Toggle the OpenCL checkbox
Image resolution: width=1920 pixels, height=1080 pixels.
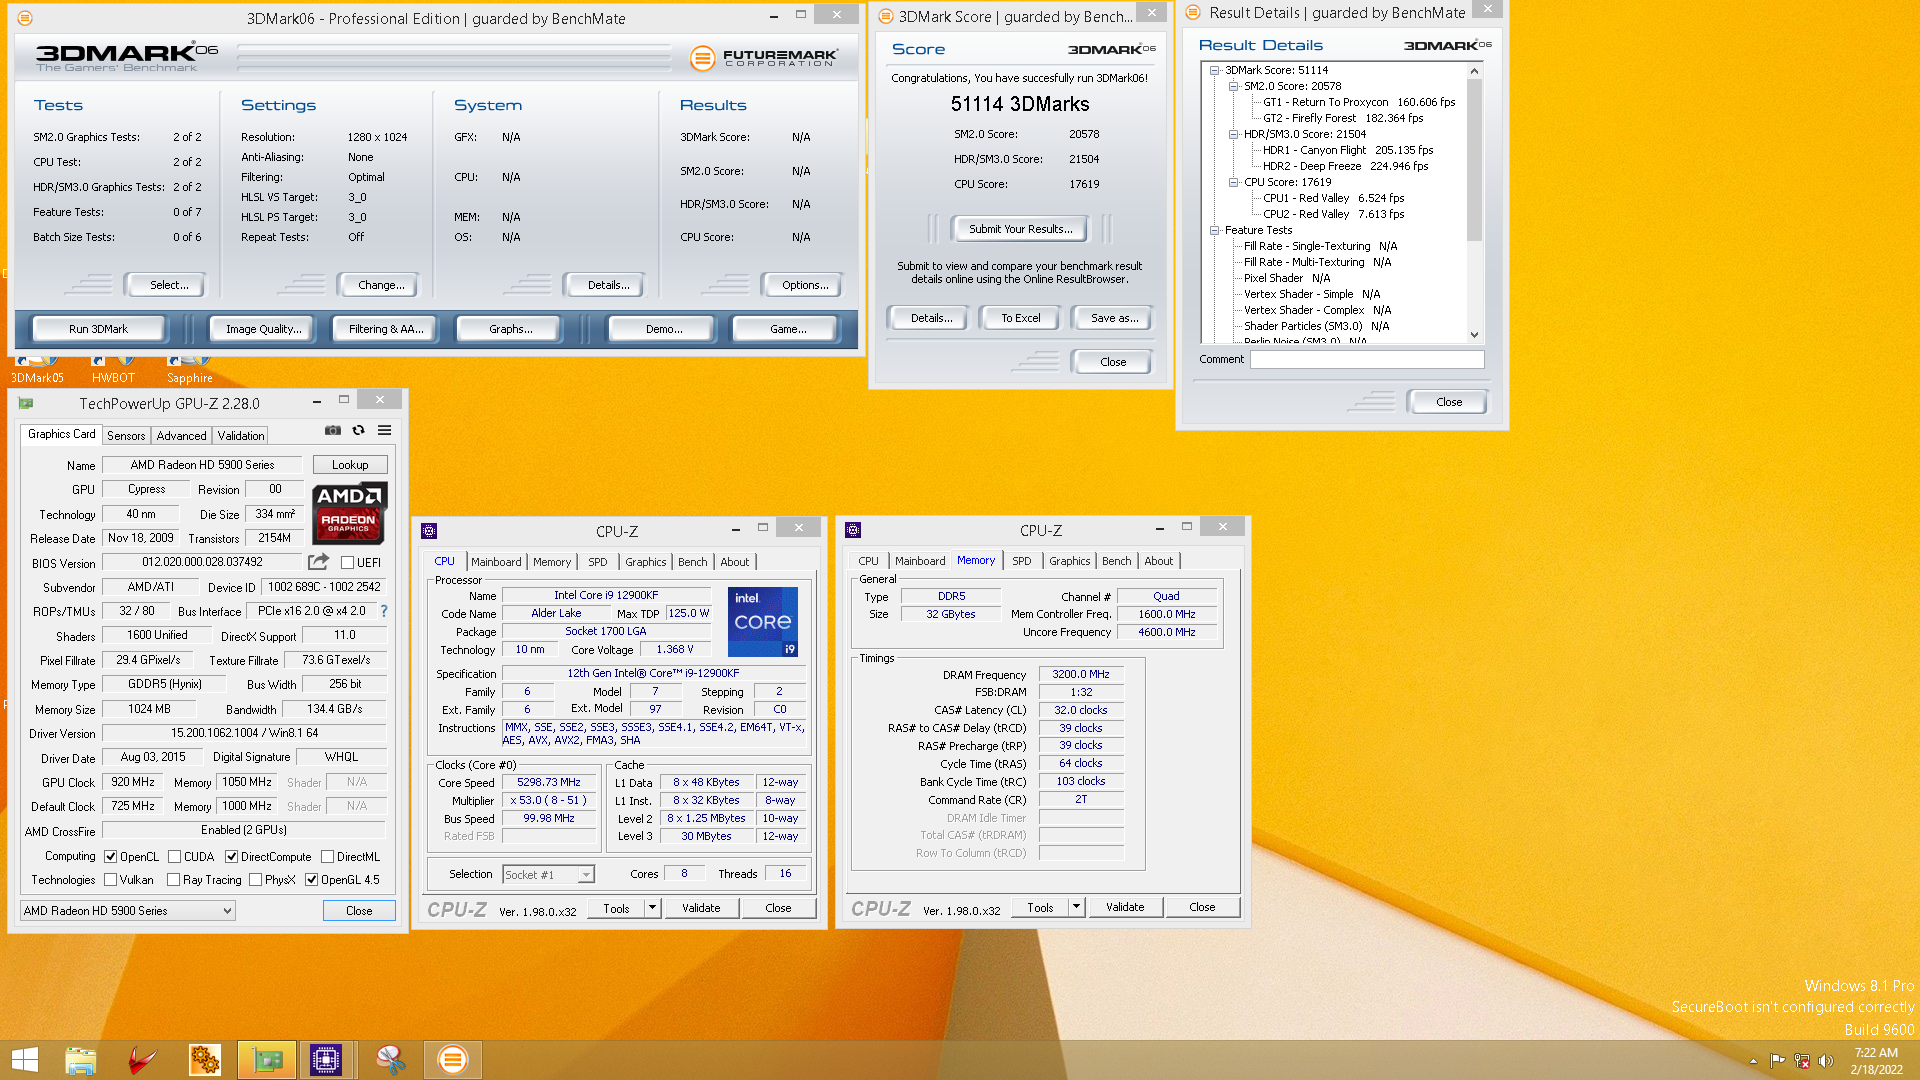click(x=110, y=857)
